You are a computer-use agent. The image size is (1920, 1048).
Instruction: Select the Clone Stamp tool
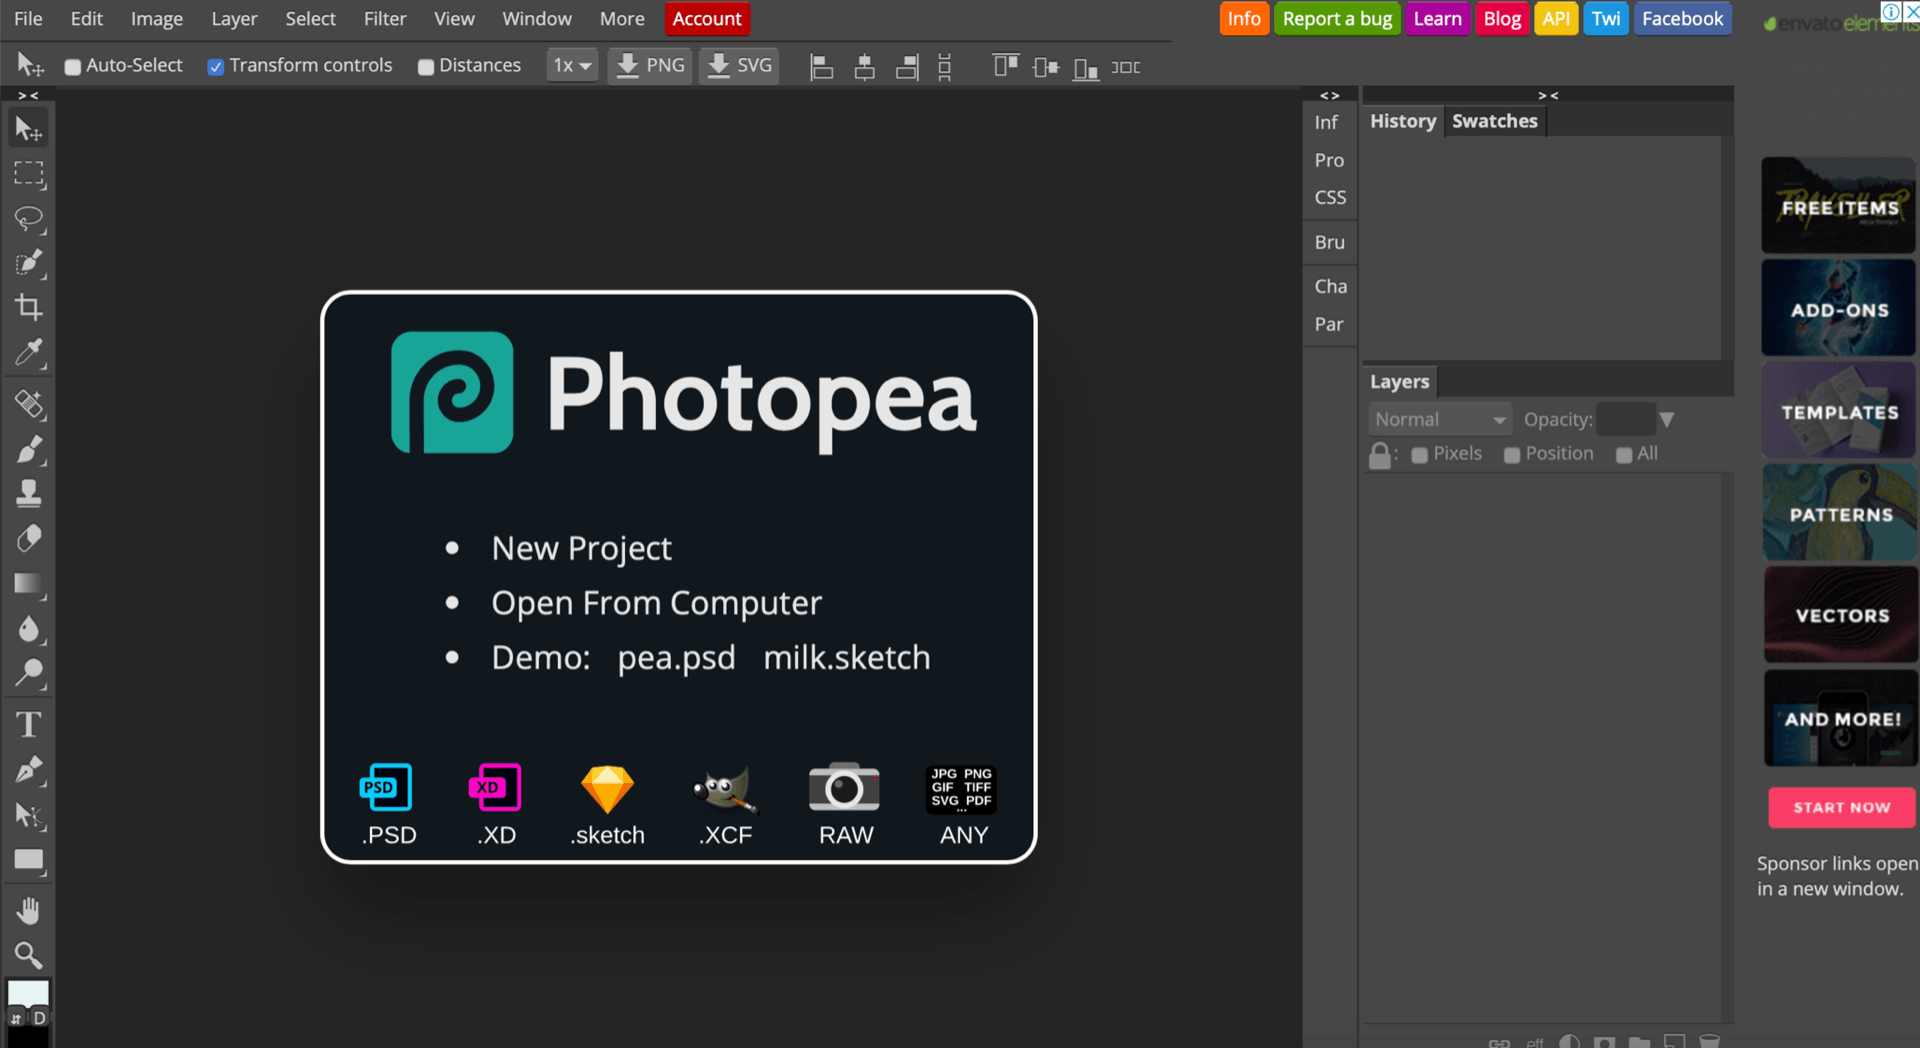point(29,493)
